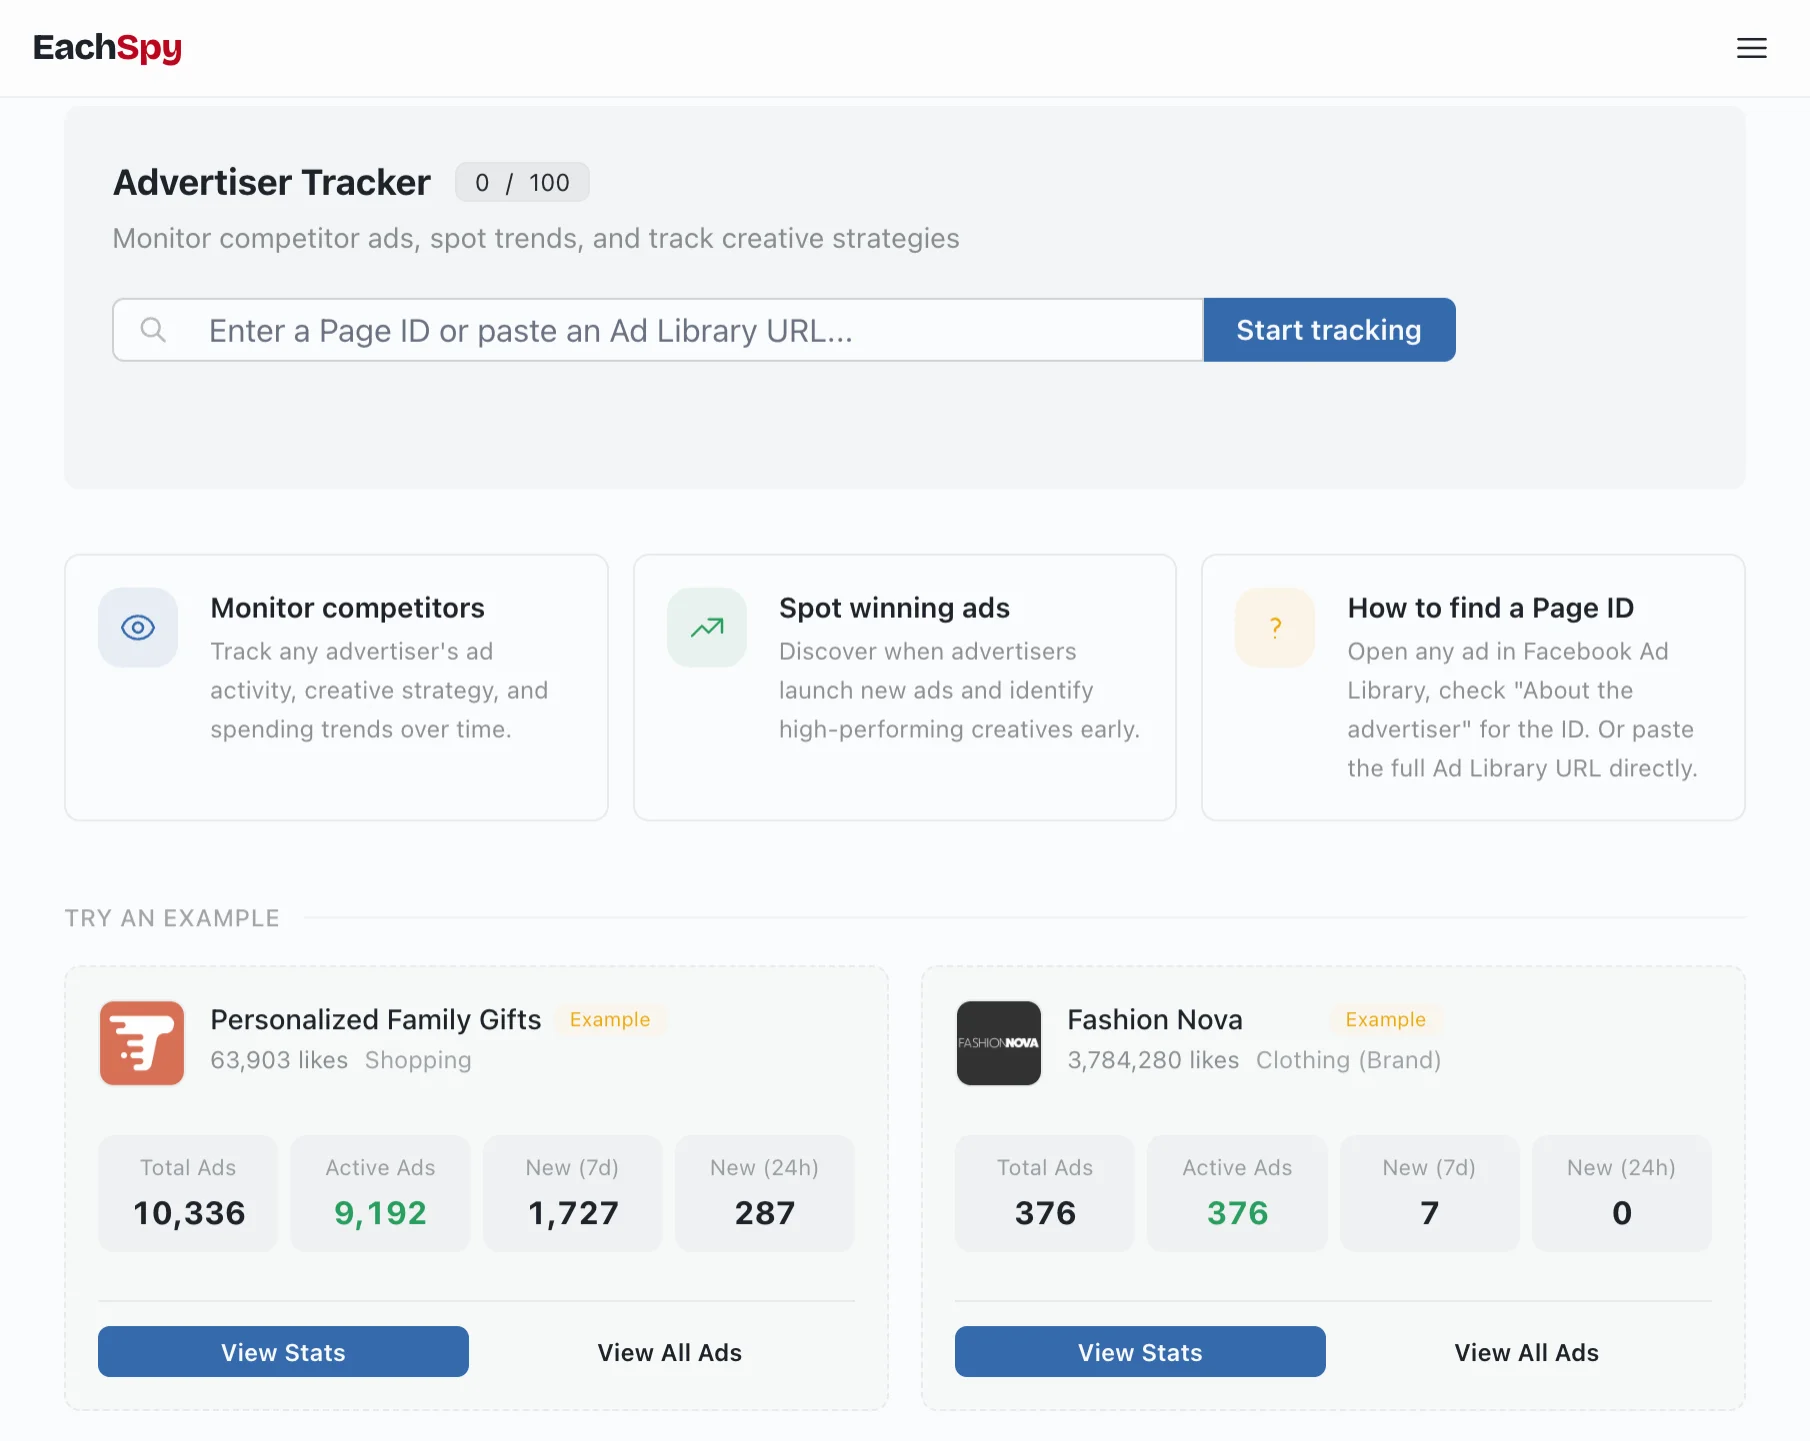Click the Fashion Nova name
Screen dimensions: 1810x1441
1155,1020
